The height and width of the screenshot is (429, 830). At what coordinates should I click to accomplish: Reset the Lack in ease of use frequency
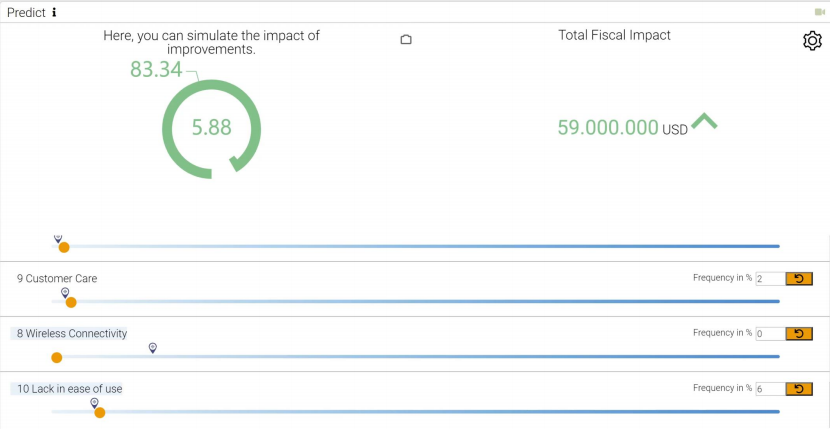(799, 389)
